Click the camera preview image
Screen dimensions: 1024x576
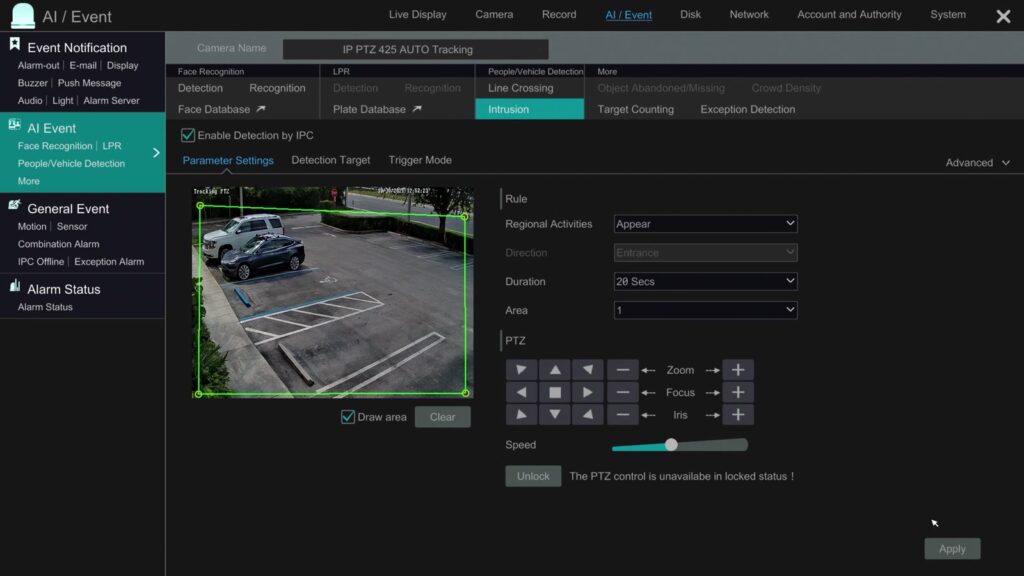(332, 293)
